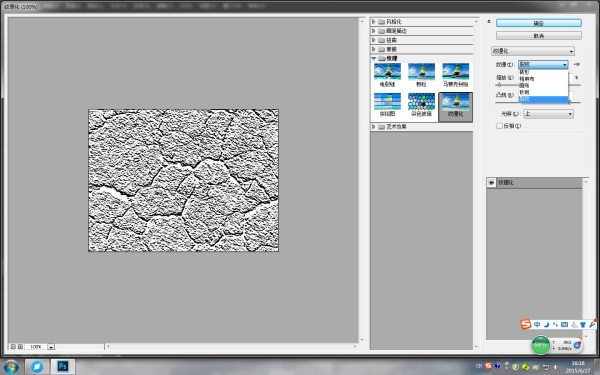Click the Sogou punctuation mode icon
The height and width of the screenshot is (375, 600).
tap(555, 324)
